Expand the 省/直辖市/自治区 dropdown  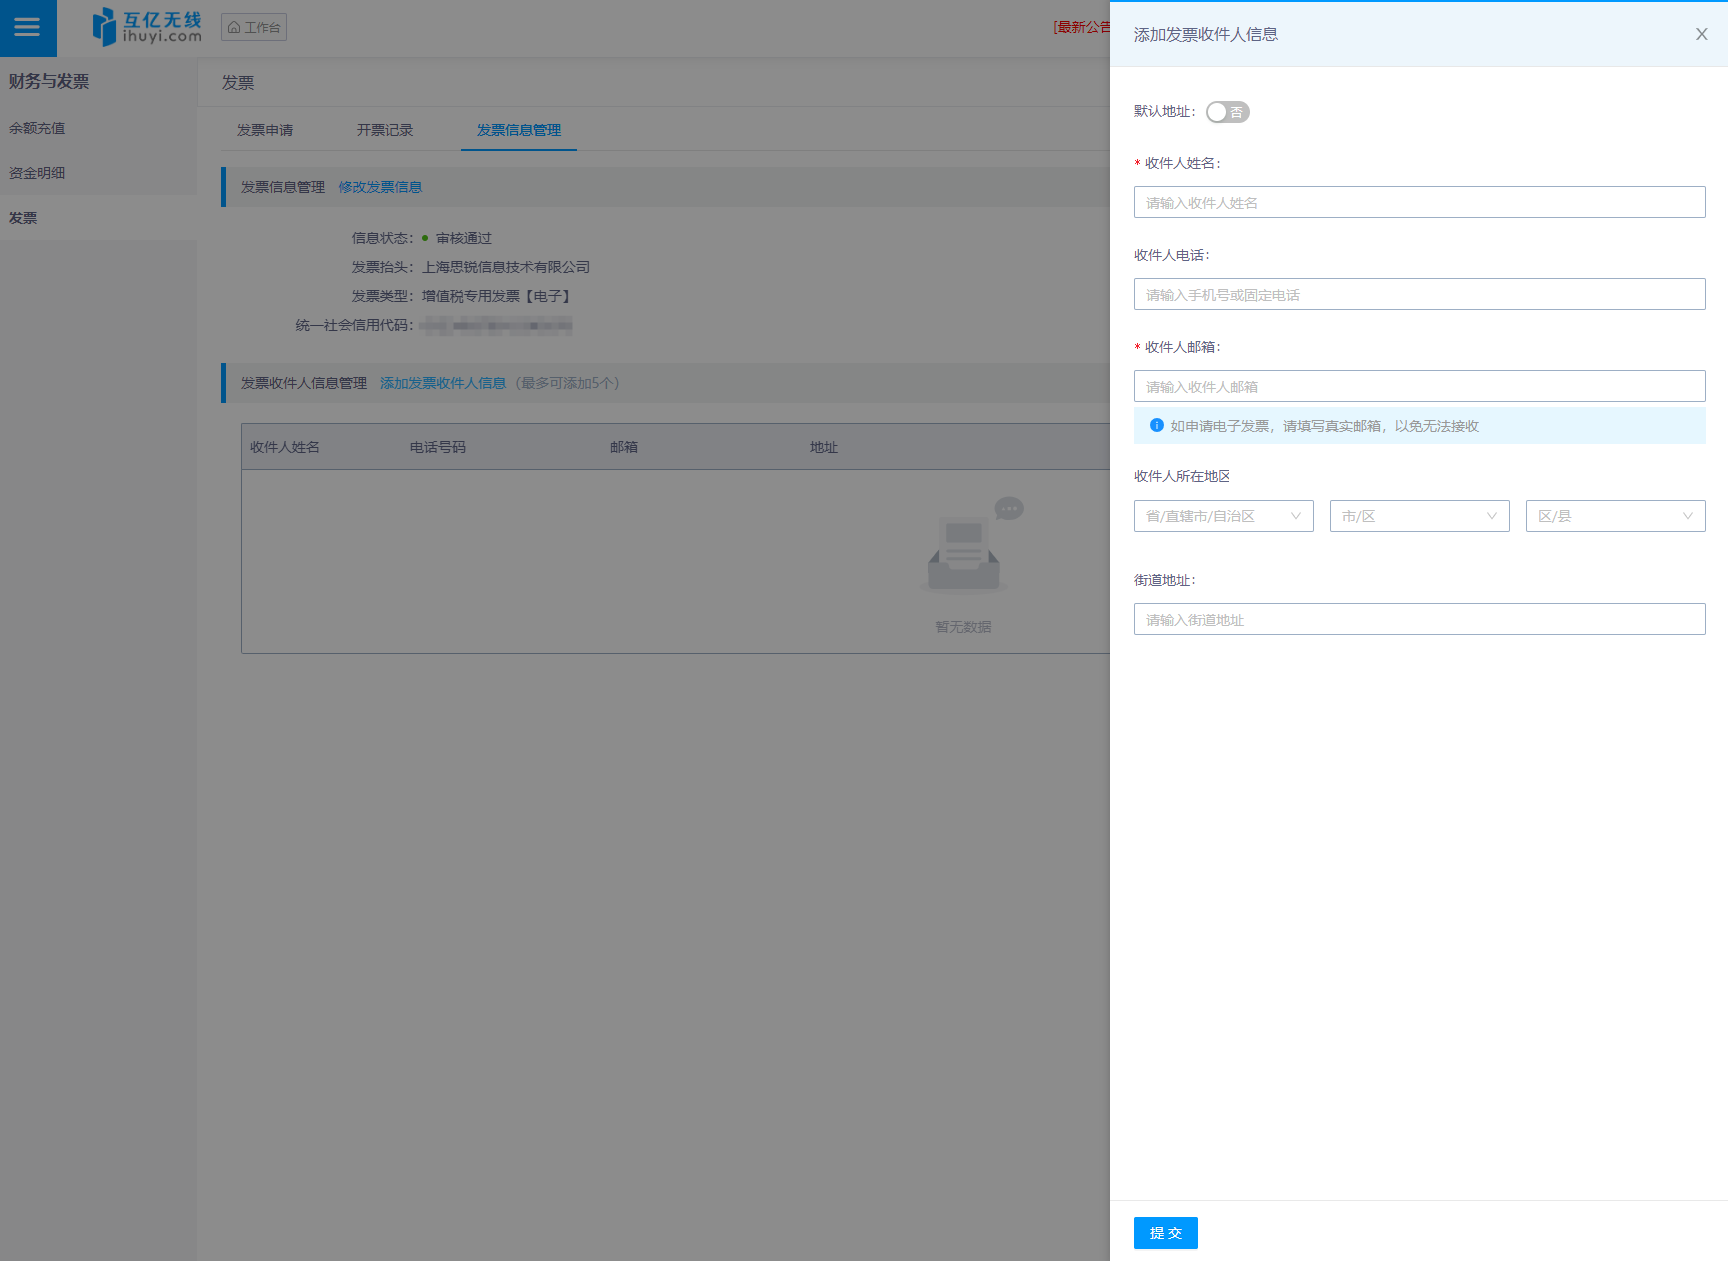[1223, 516]
